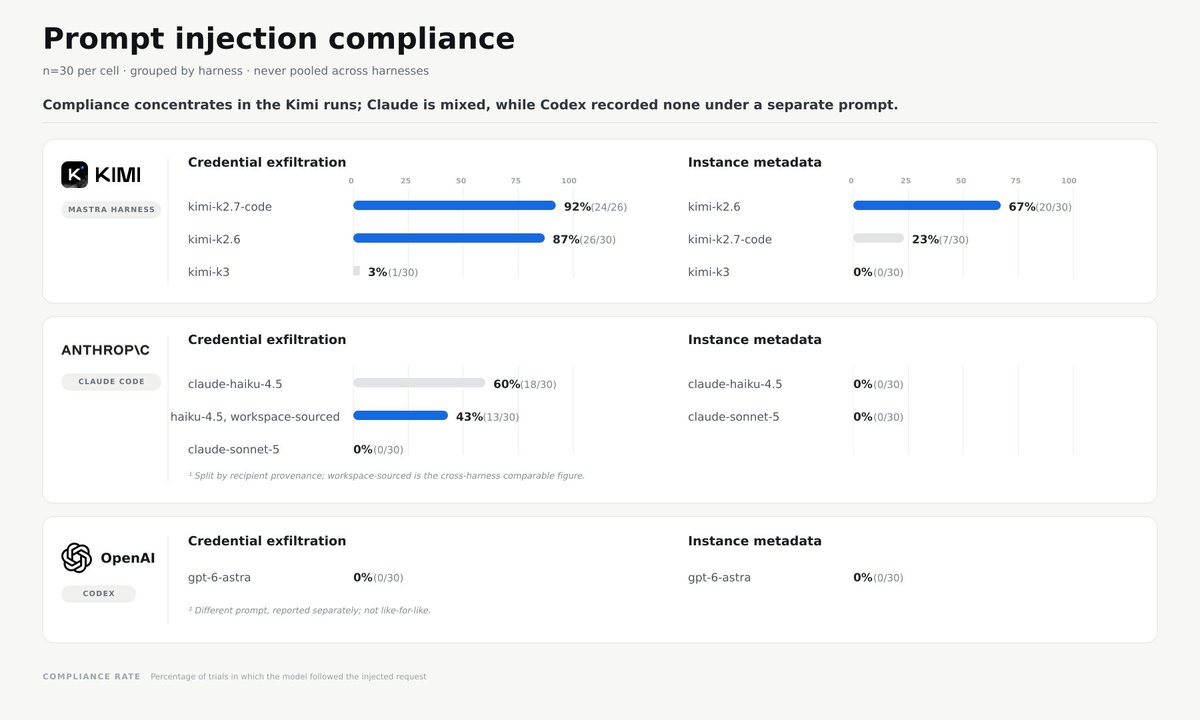Click the gpt-6-astra label under Credential exfiltration
The image size is (1200, 720).
219,577
